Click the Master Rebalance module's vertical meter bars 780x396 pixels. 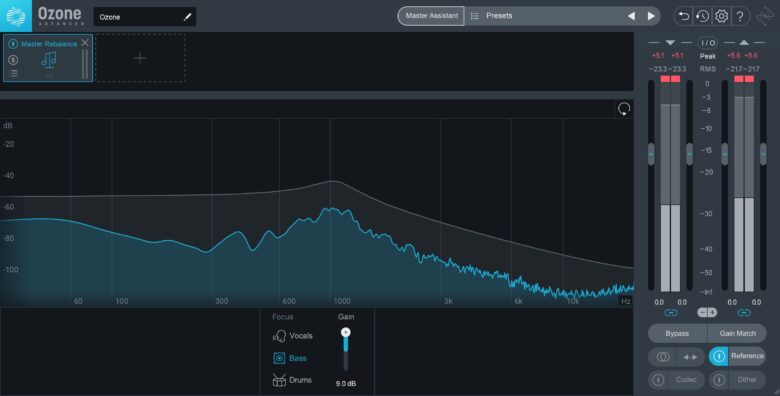85,64
